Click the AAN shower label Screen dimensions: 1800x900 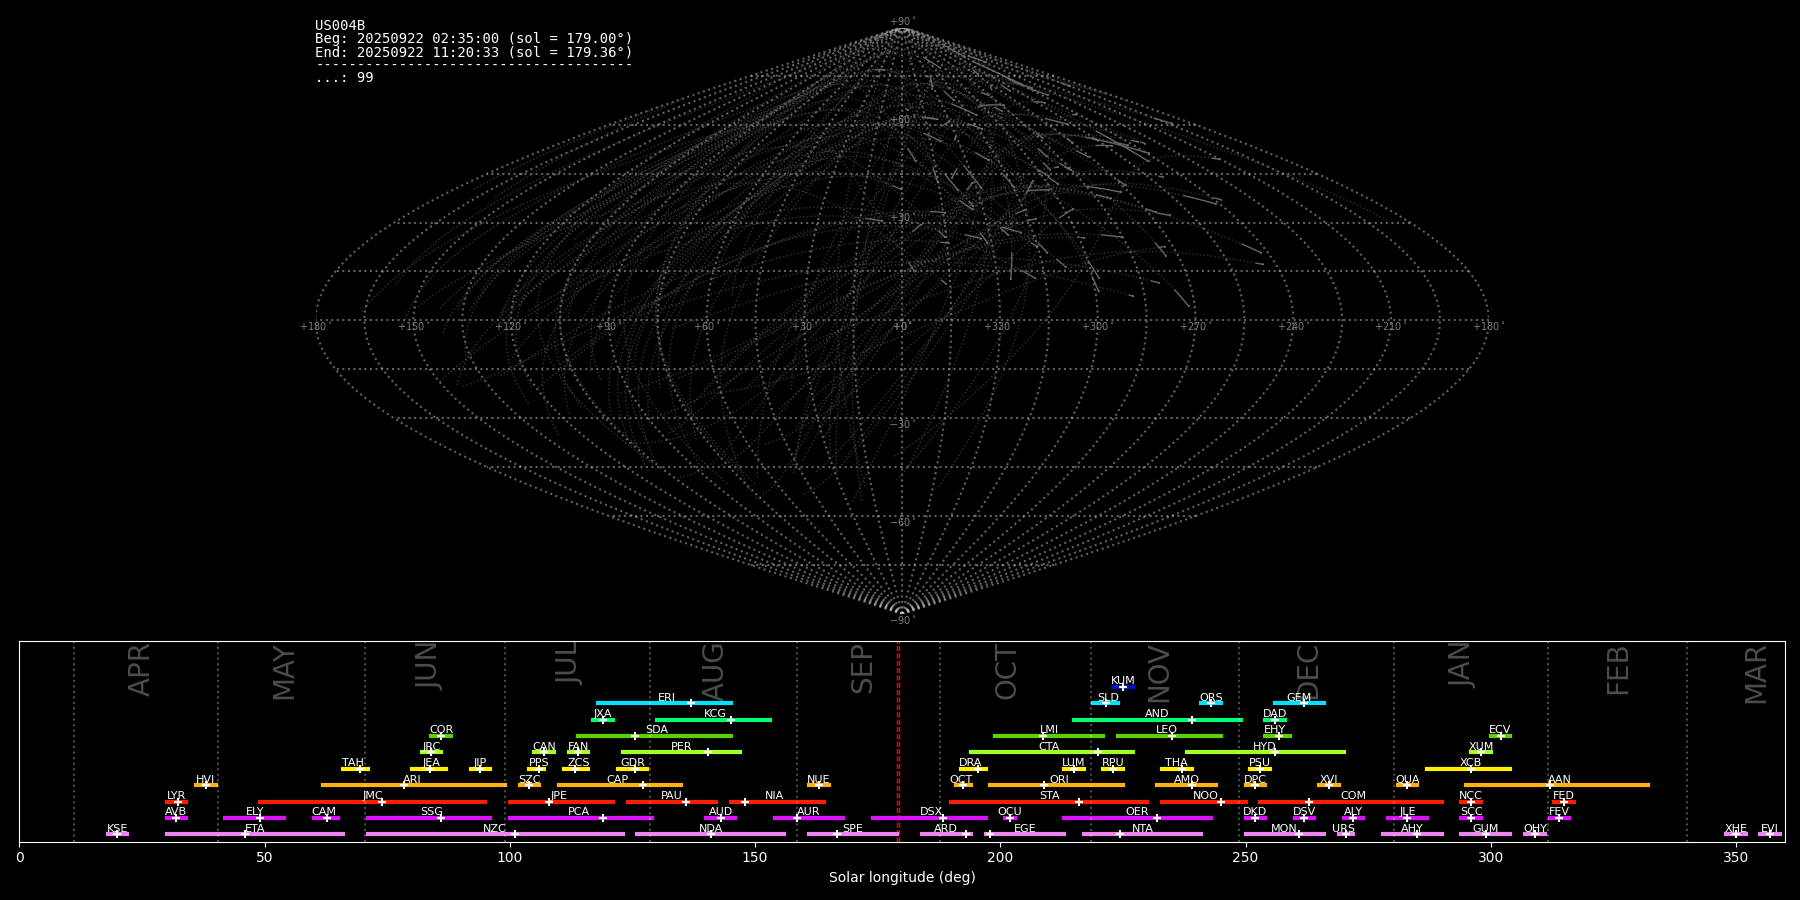(x=1559, y=780)
